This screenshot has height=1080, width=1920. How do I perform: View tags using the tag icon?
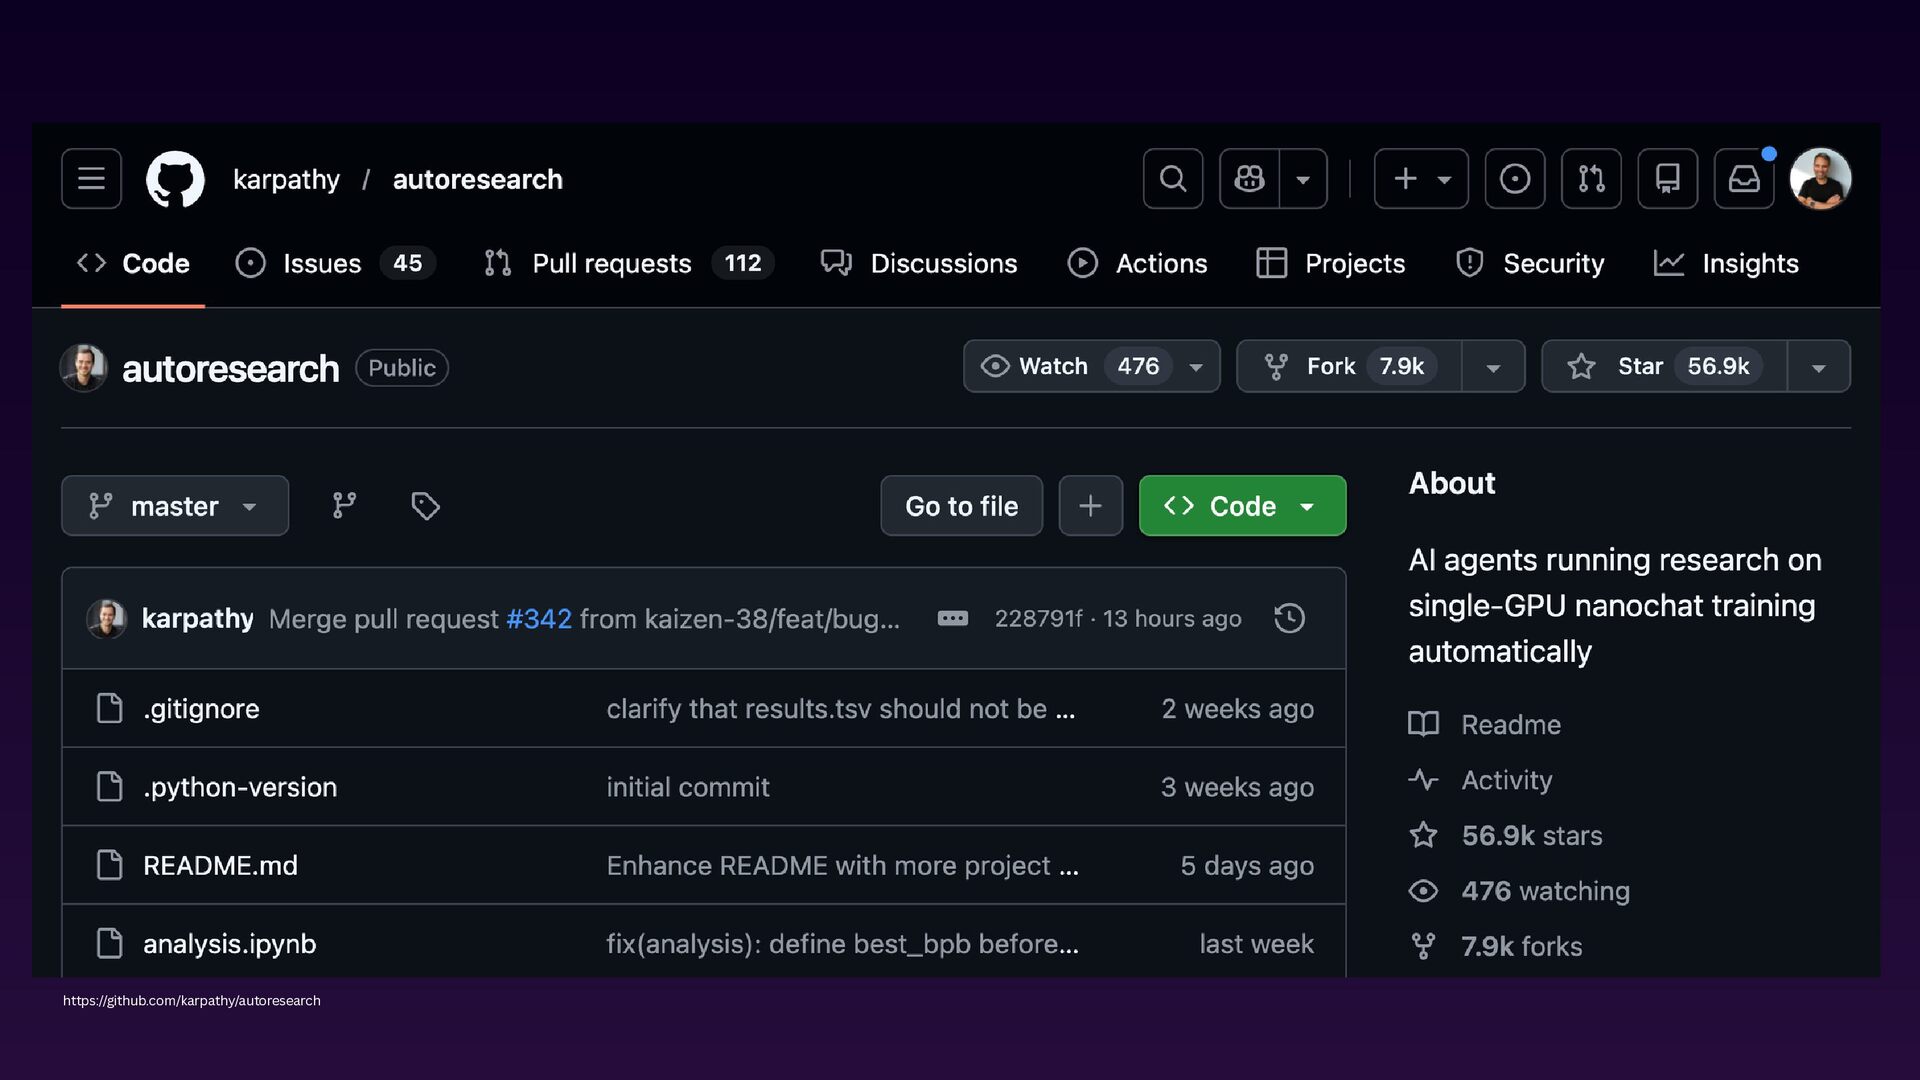[x=425, y=506]
